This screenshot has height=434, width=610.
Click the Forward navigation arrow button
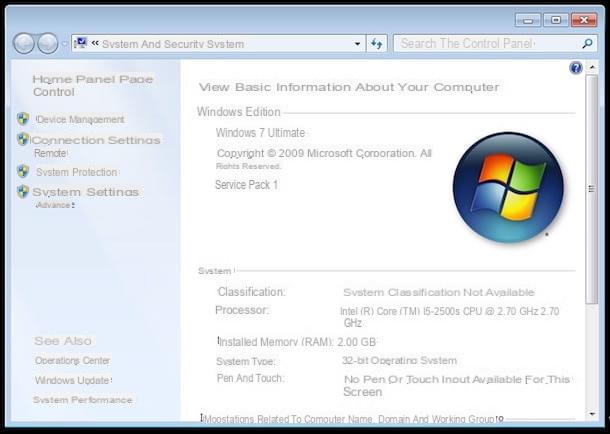(x=48, y=43)
